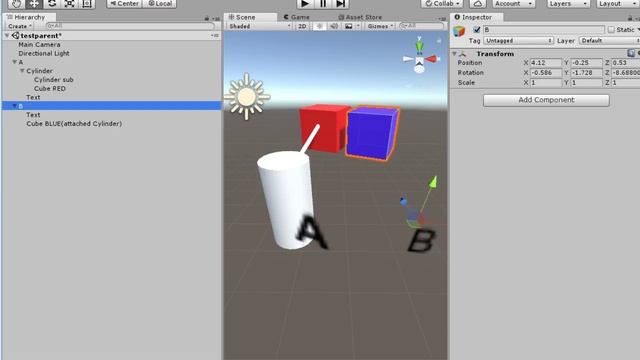Open the testparent scene options menu

click(x=215, y=36)
